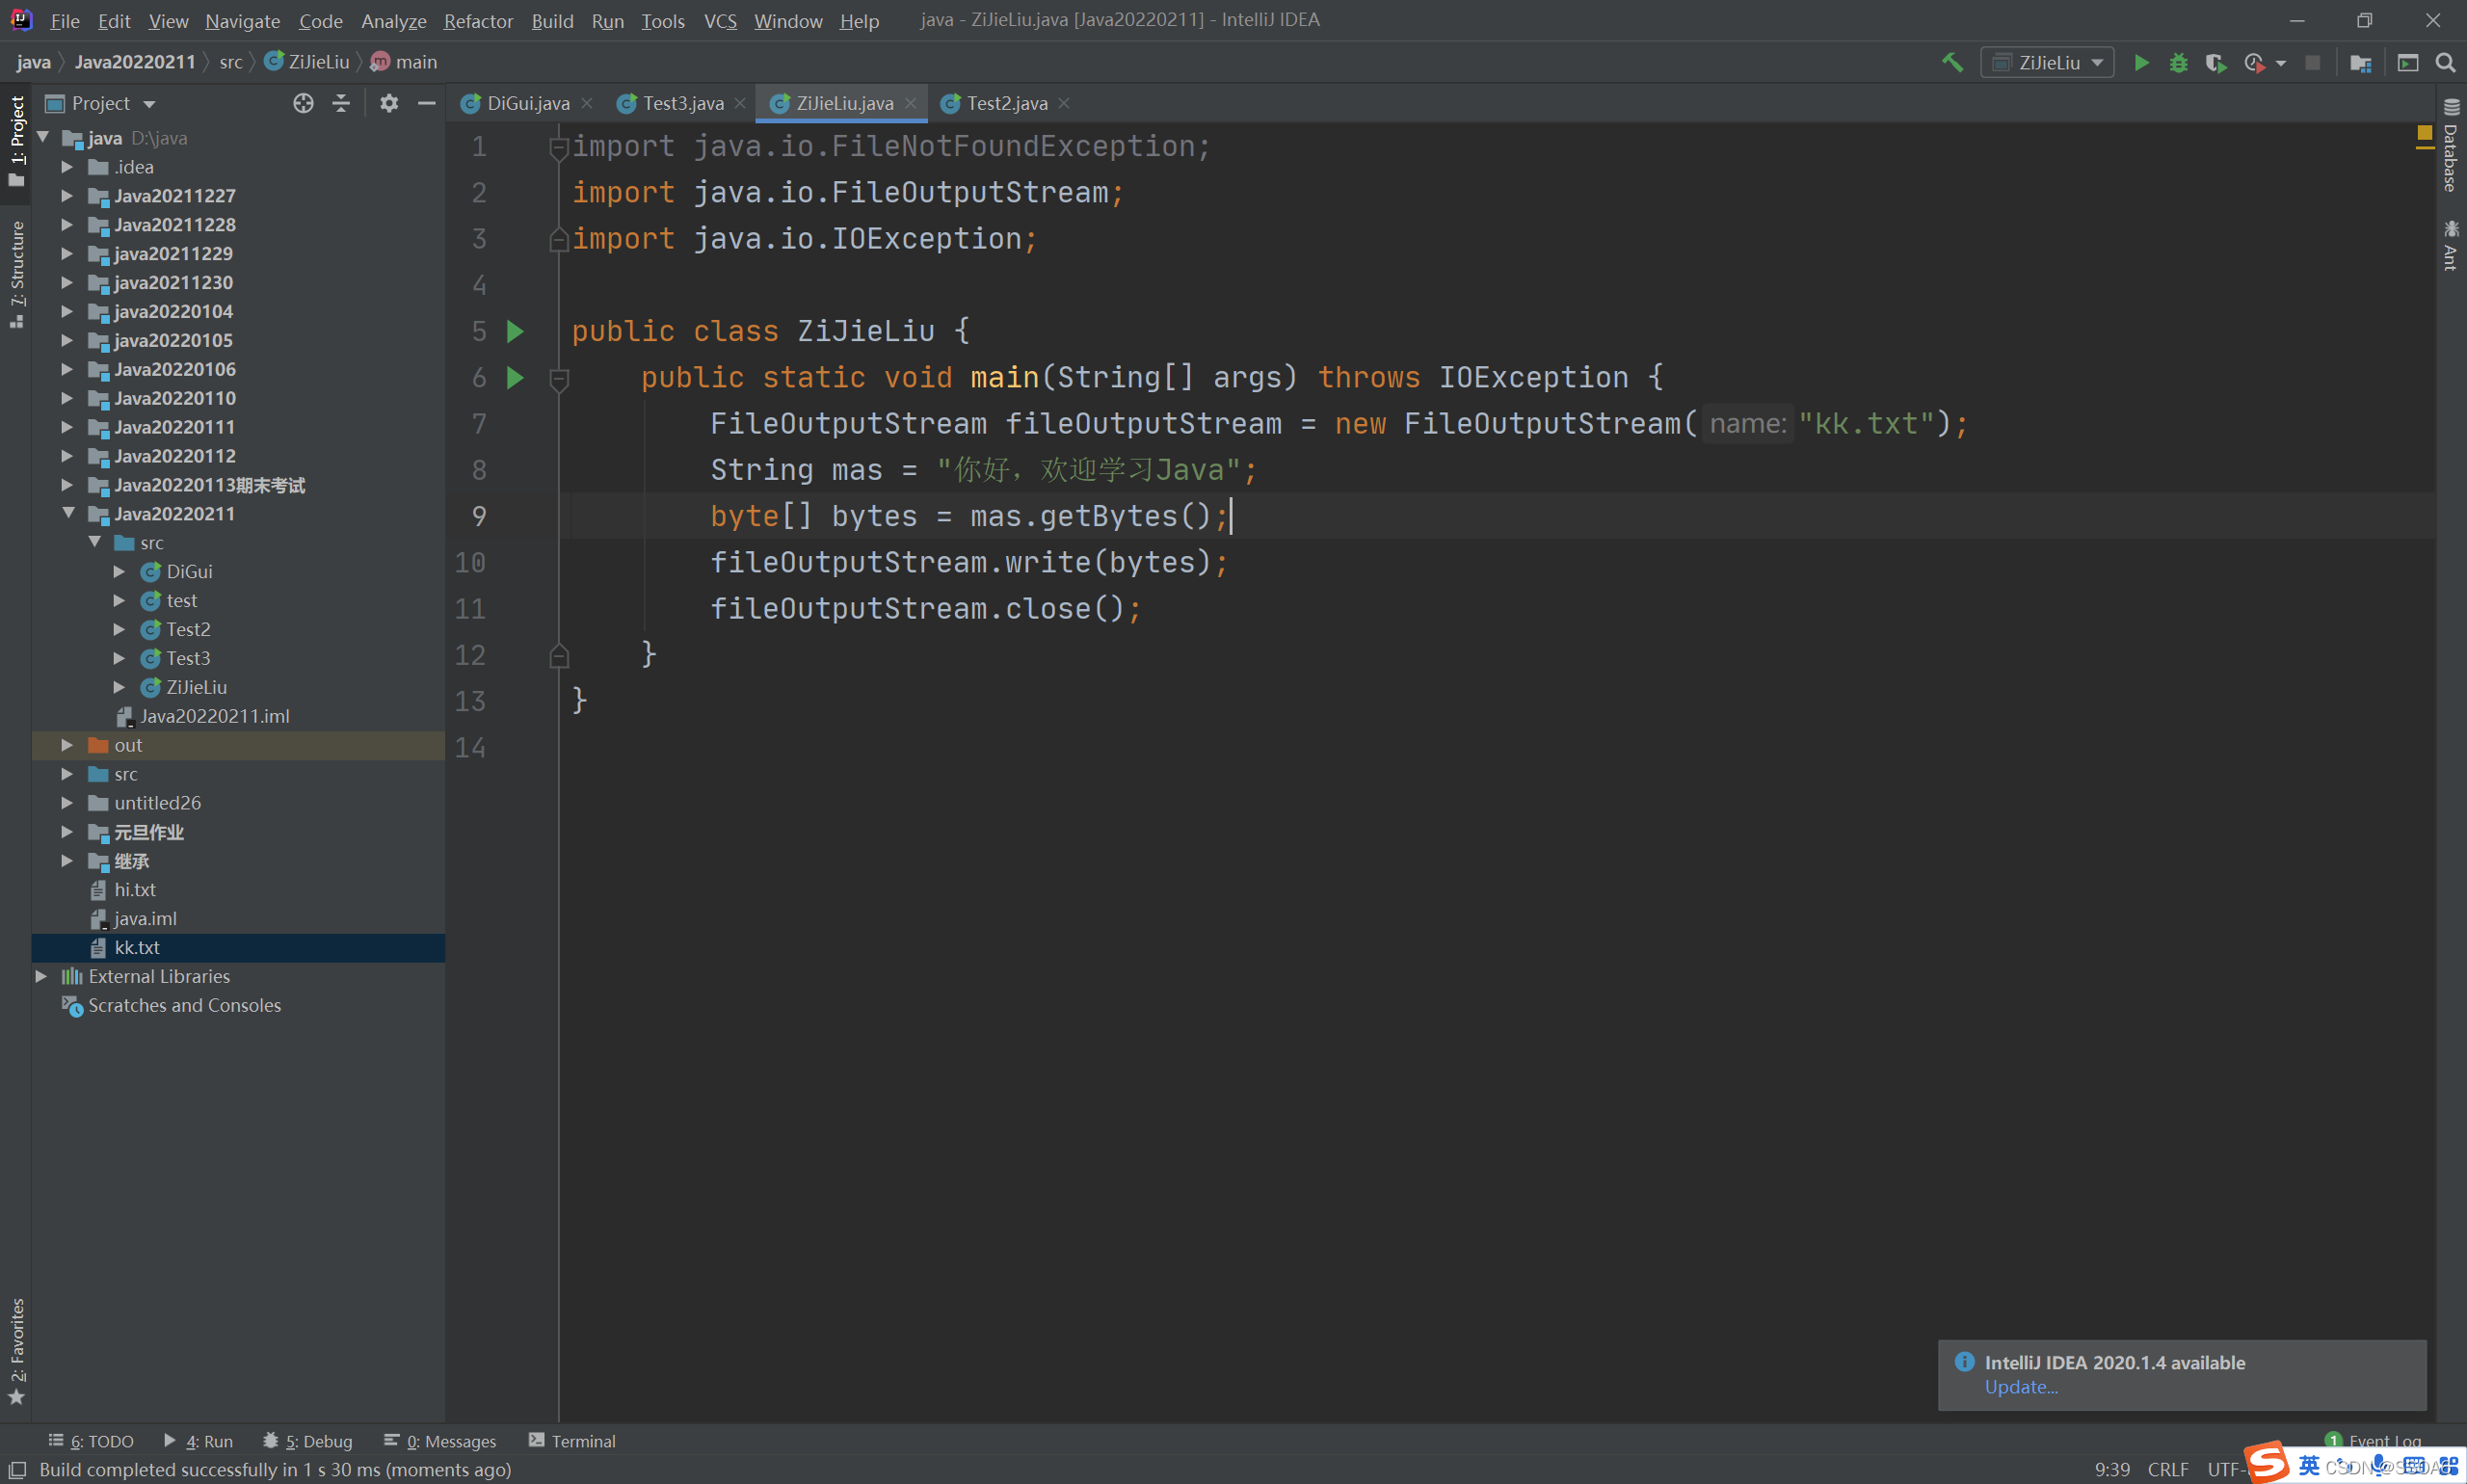The width and height of the screenshot is (2467, 1484).
Task: Open the Refactor menu
Action: point(478,20)
